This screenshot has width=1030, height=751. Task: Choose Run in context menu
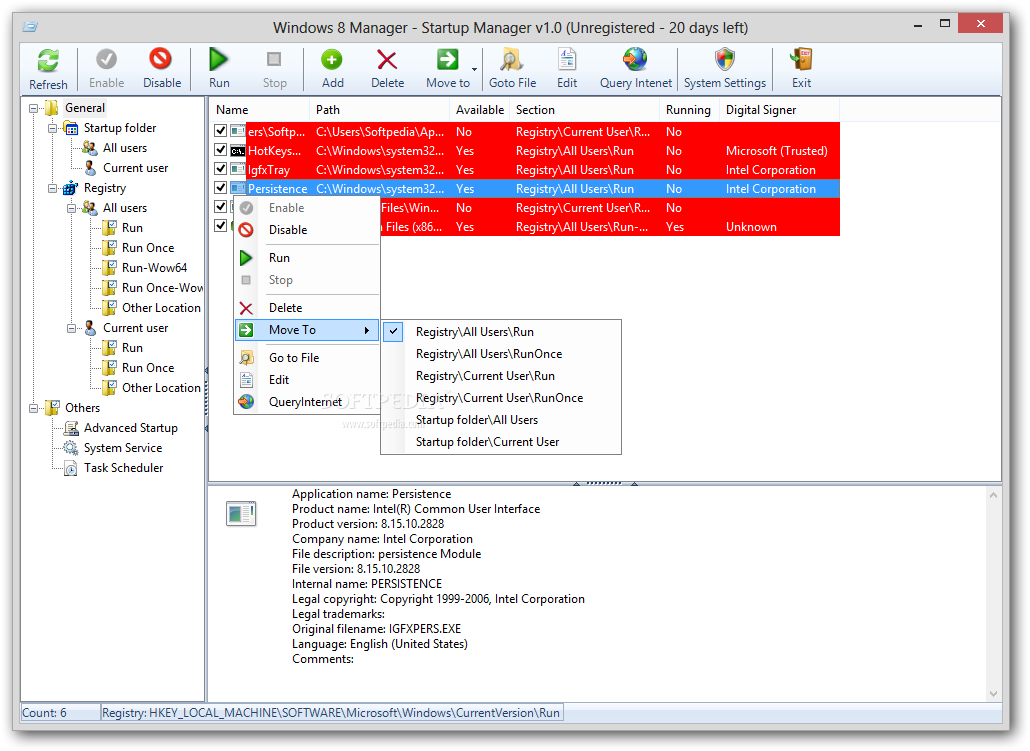point(307,258)
